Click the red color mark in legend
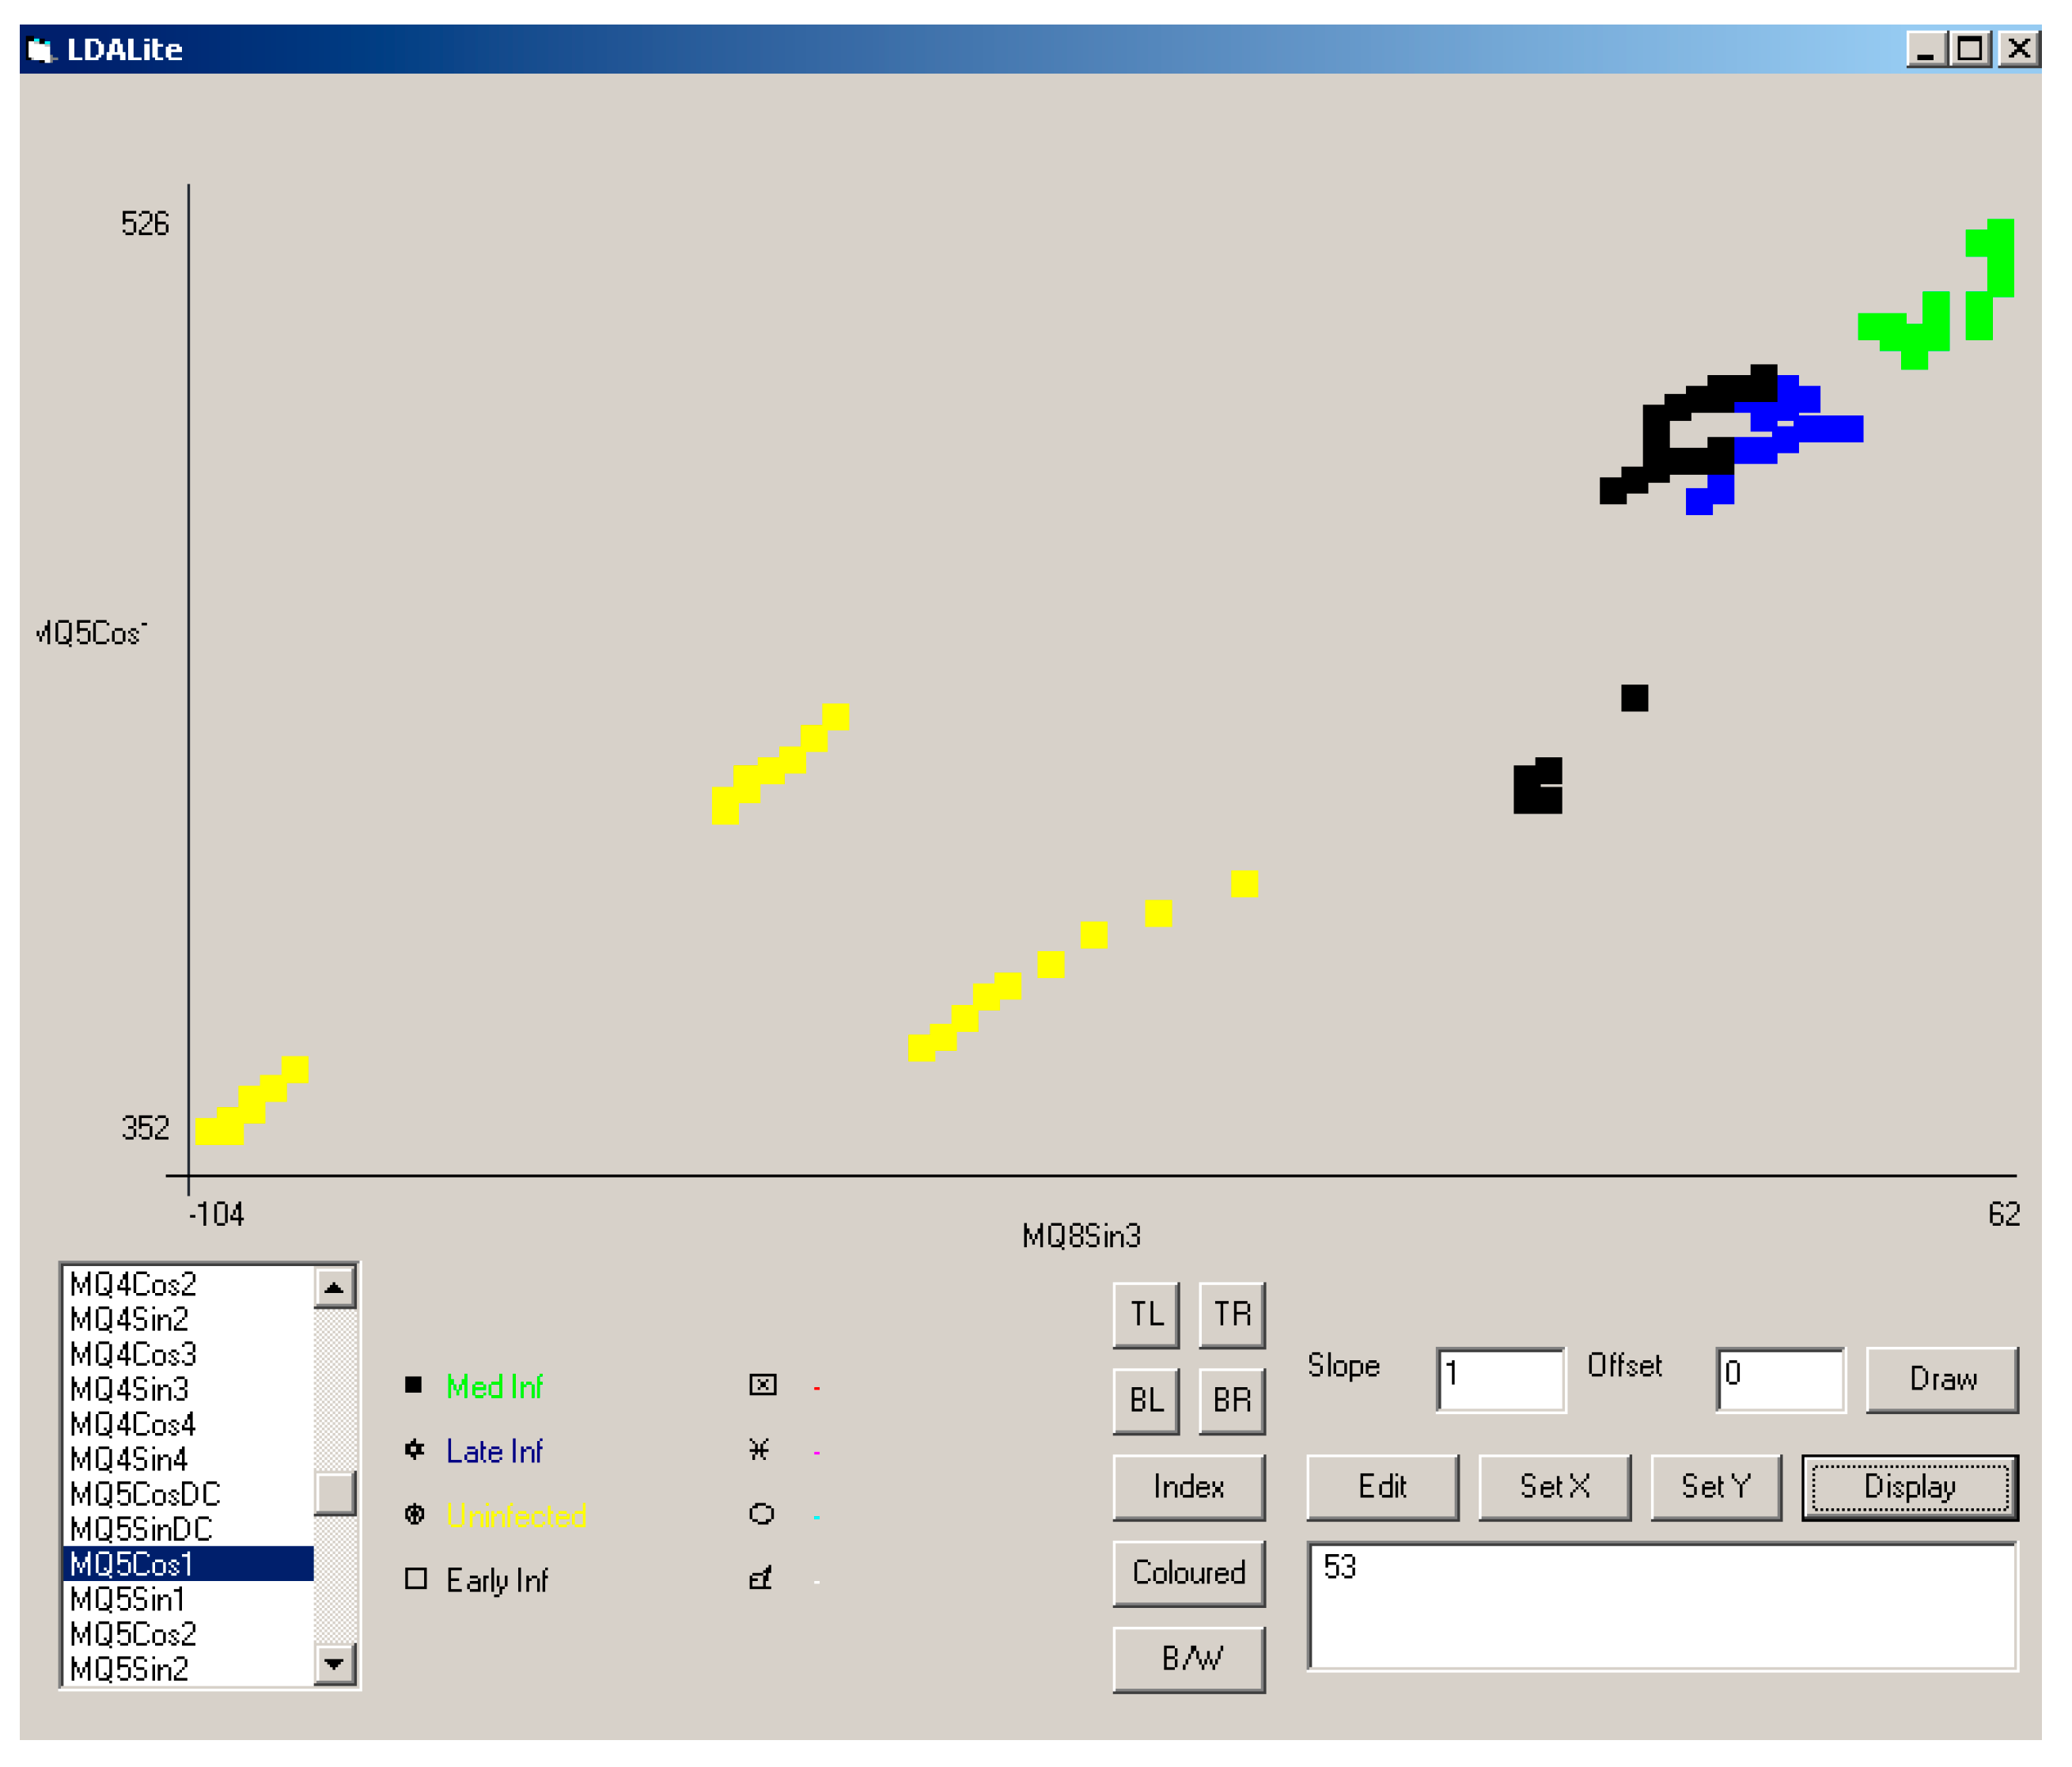Viewport: 2072px width, 1767px height. point(817,1388)
